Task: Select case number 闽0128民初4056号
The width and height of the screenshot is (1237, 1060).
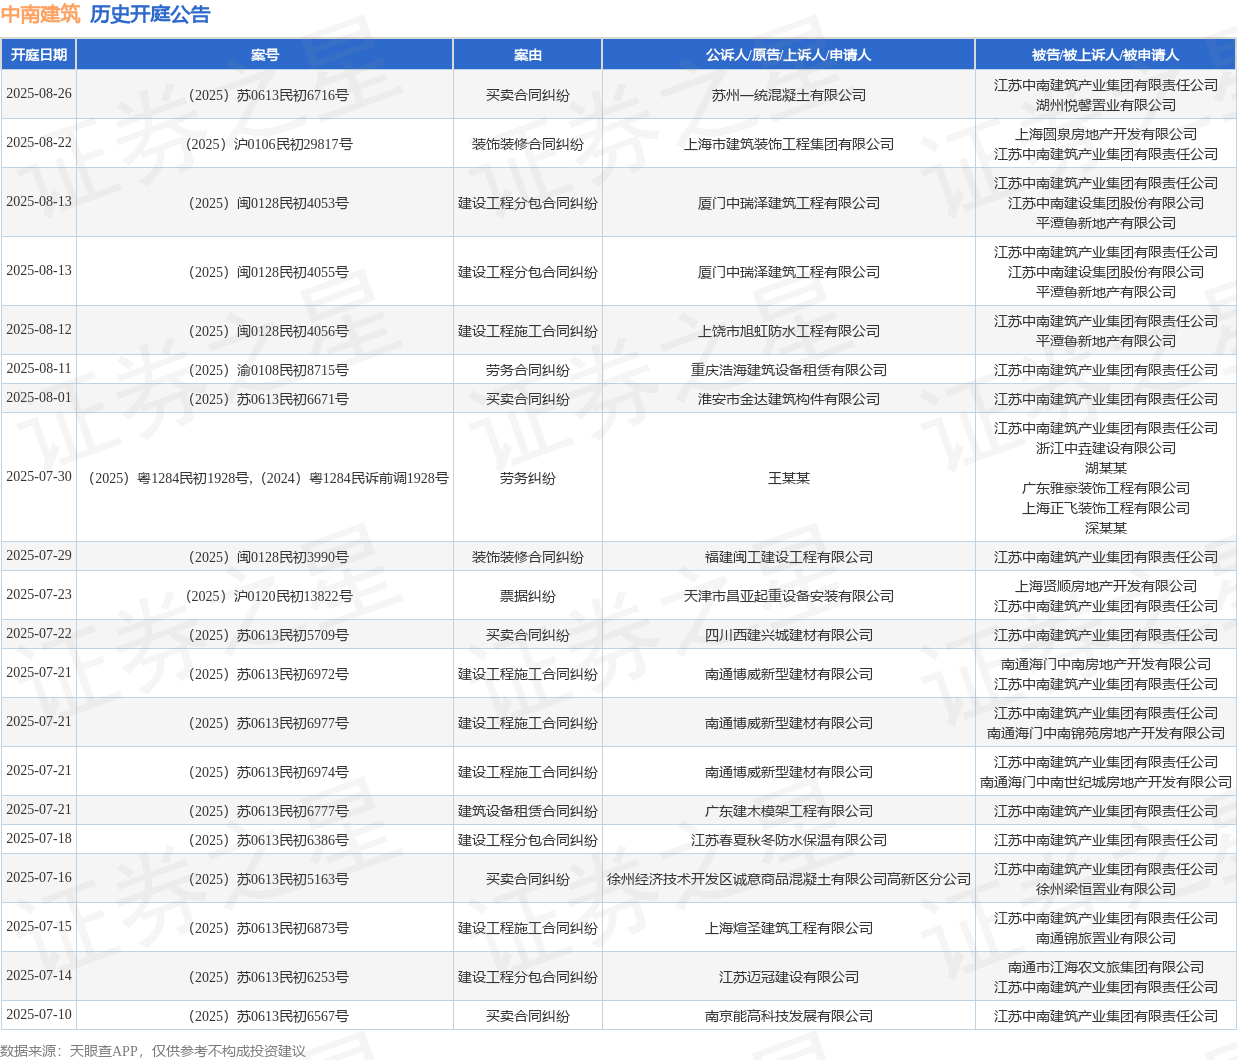Action: (265, 331)
